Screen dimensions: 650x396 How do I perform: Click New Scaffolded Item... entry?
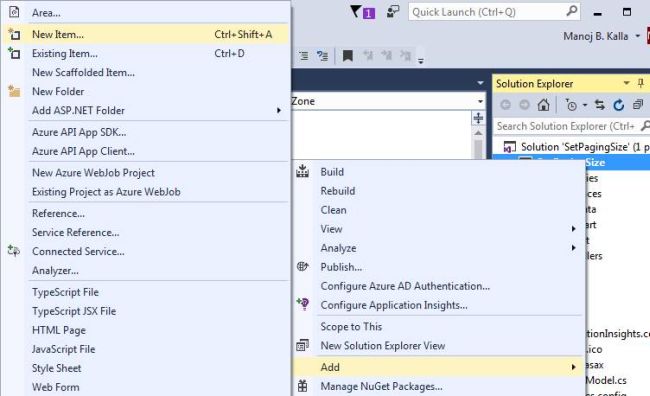[145, 73]
